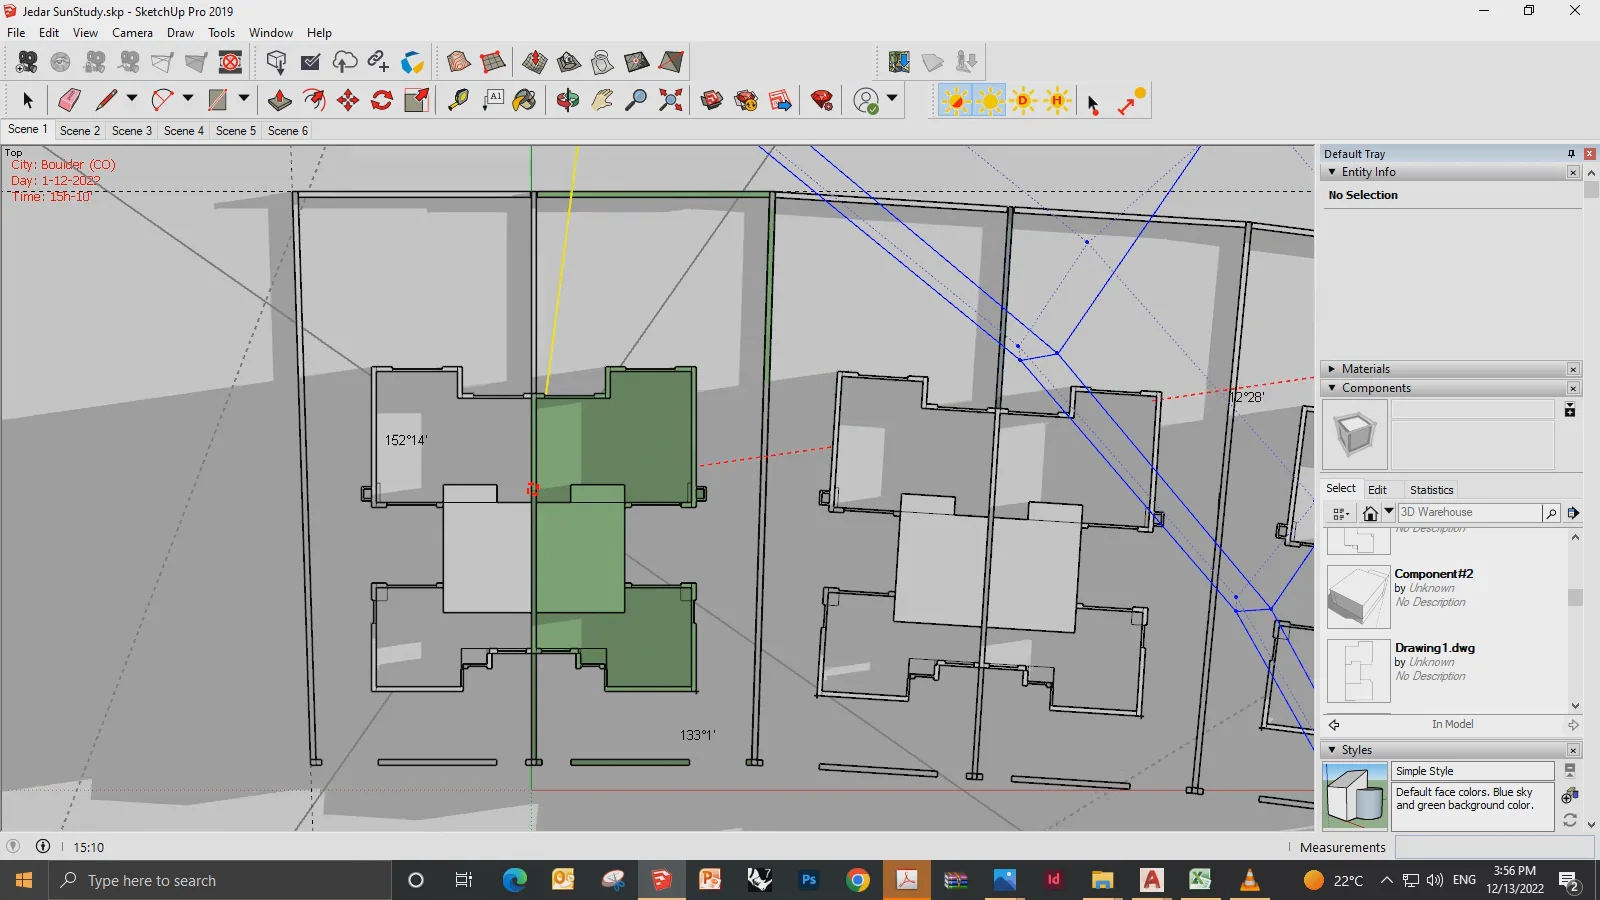
Task: Select the Scale tool
Action: pyautogui.click(x=416, y=100)
